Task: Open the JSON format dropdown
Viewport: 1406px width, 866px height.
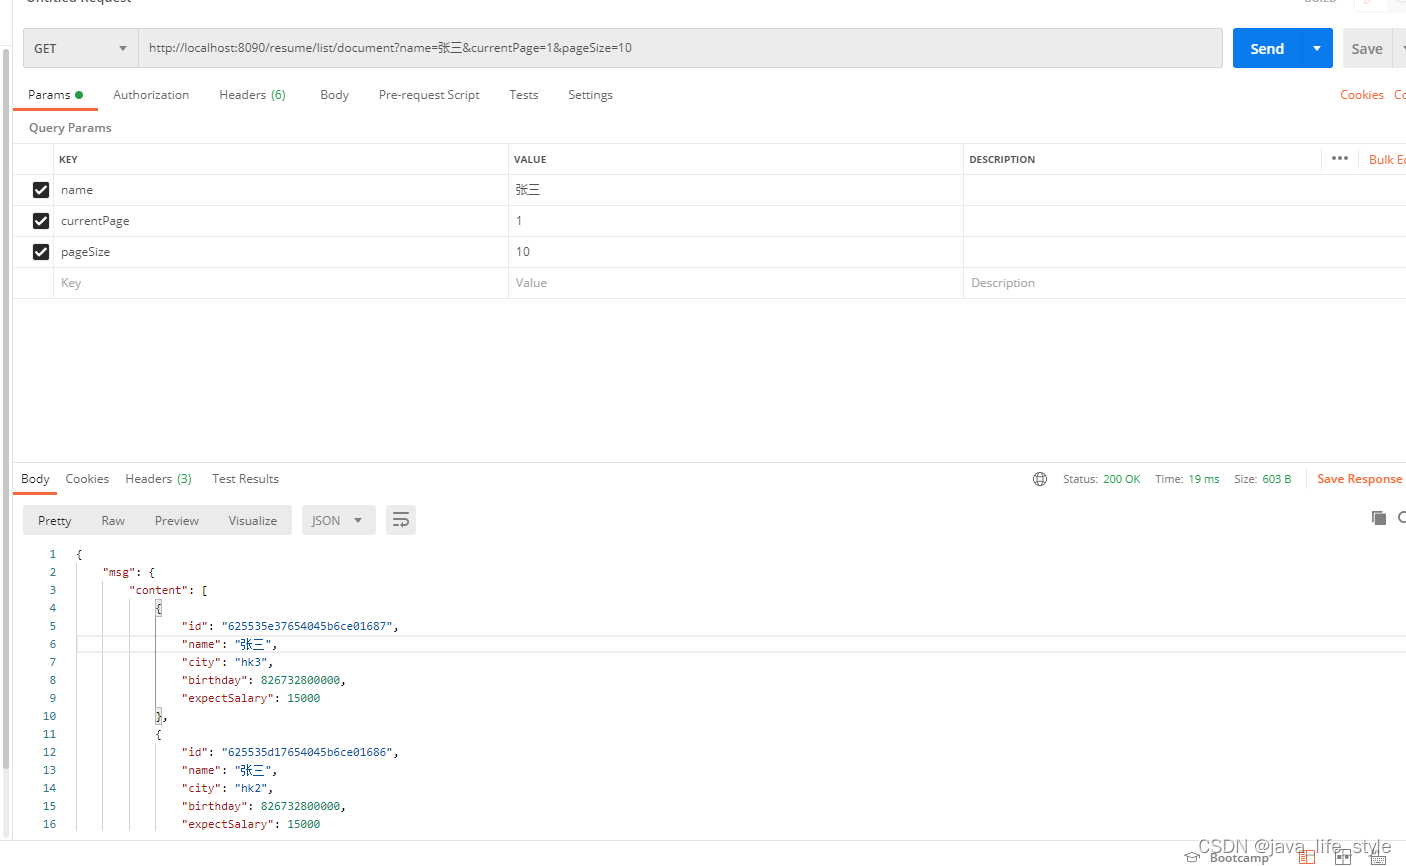Action: point(339,520)
